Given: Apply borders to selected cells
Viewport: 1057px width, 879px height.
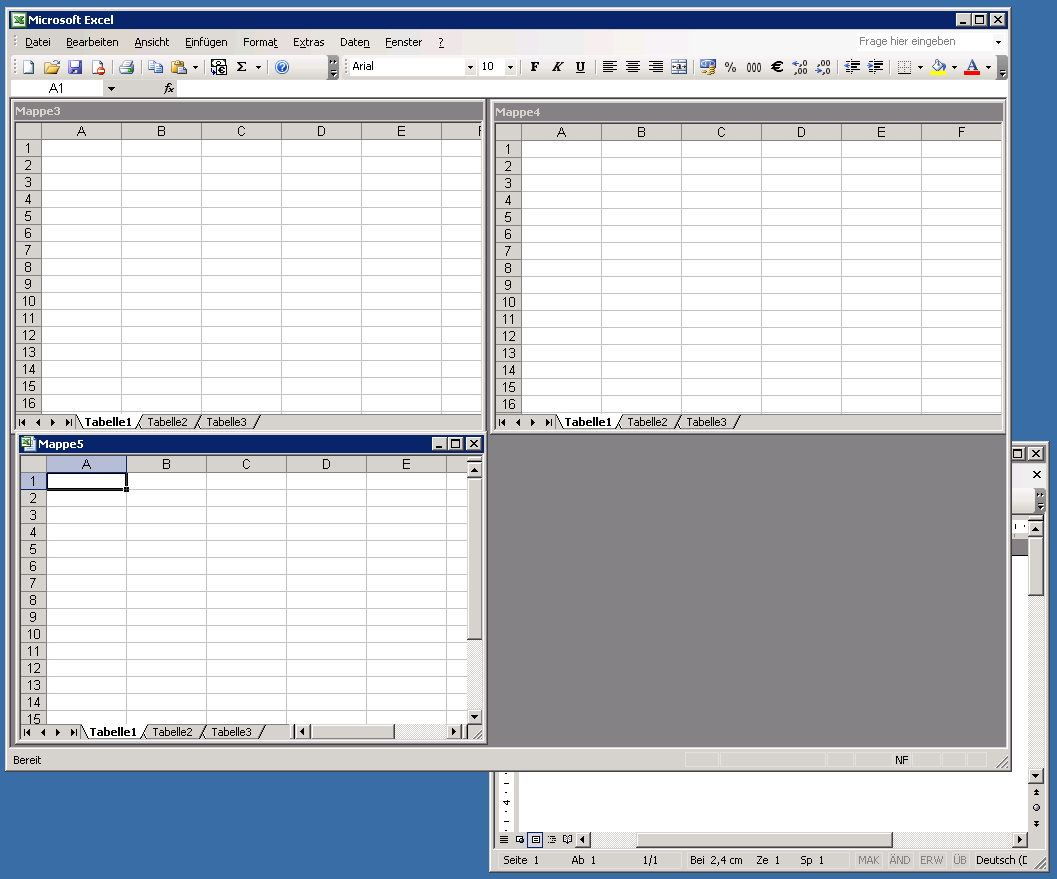Looking at the screenshot, I should tap(905, 67).
